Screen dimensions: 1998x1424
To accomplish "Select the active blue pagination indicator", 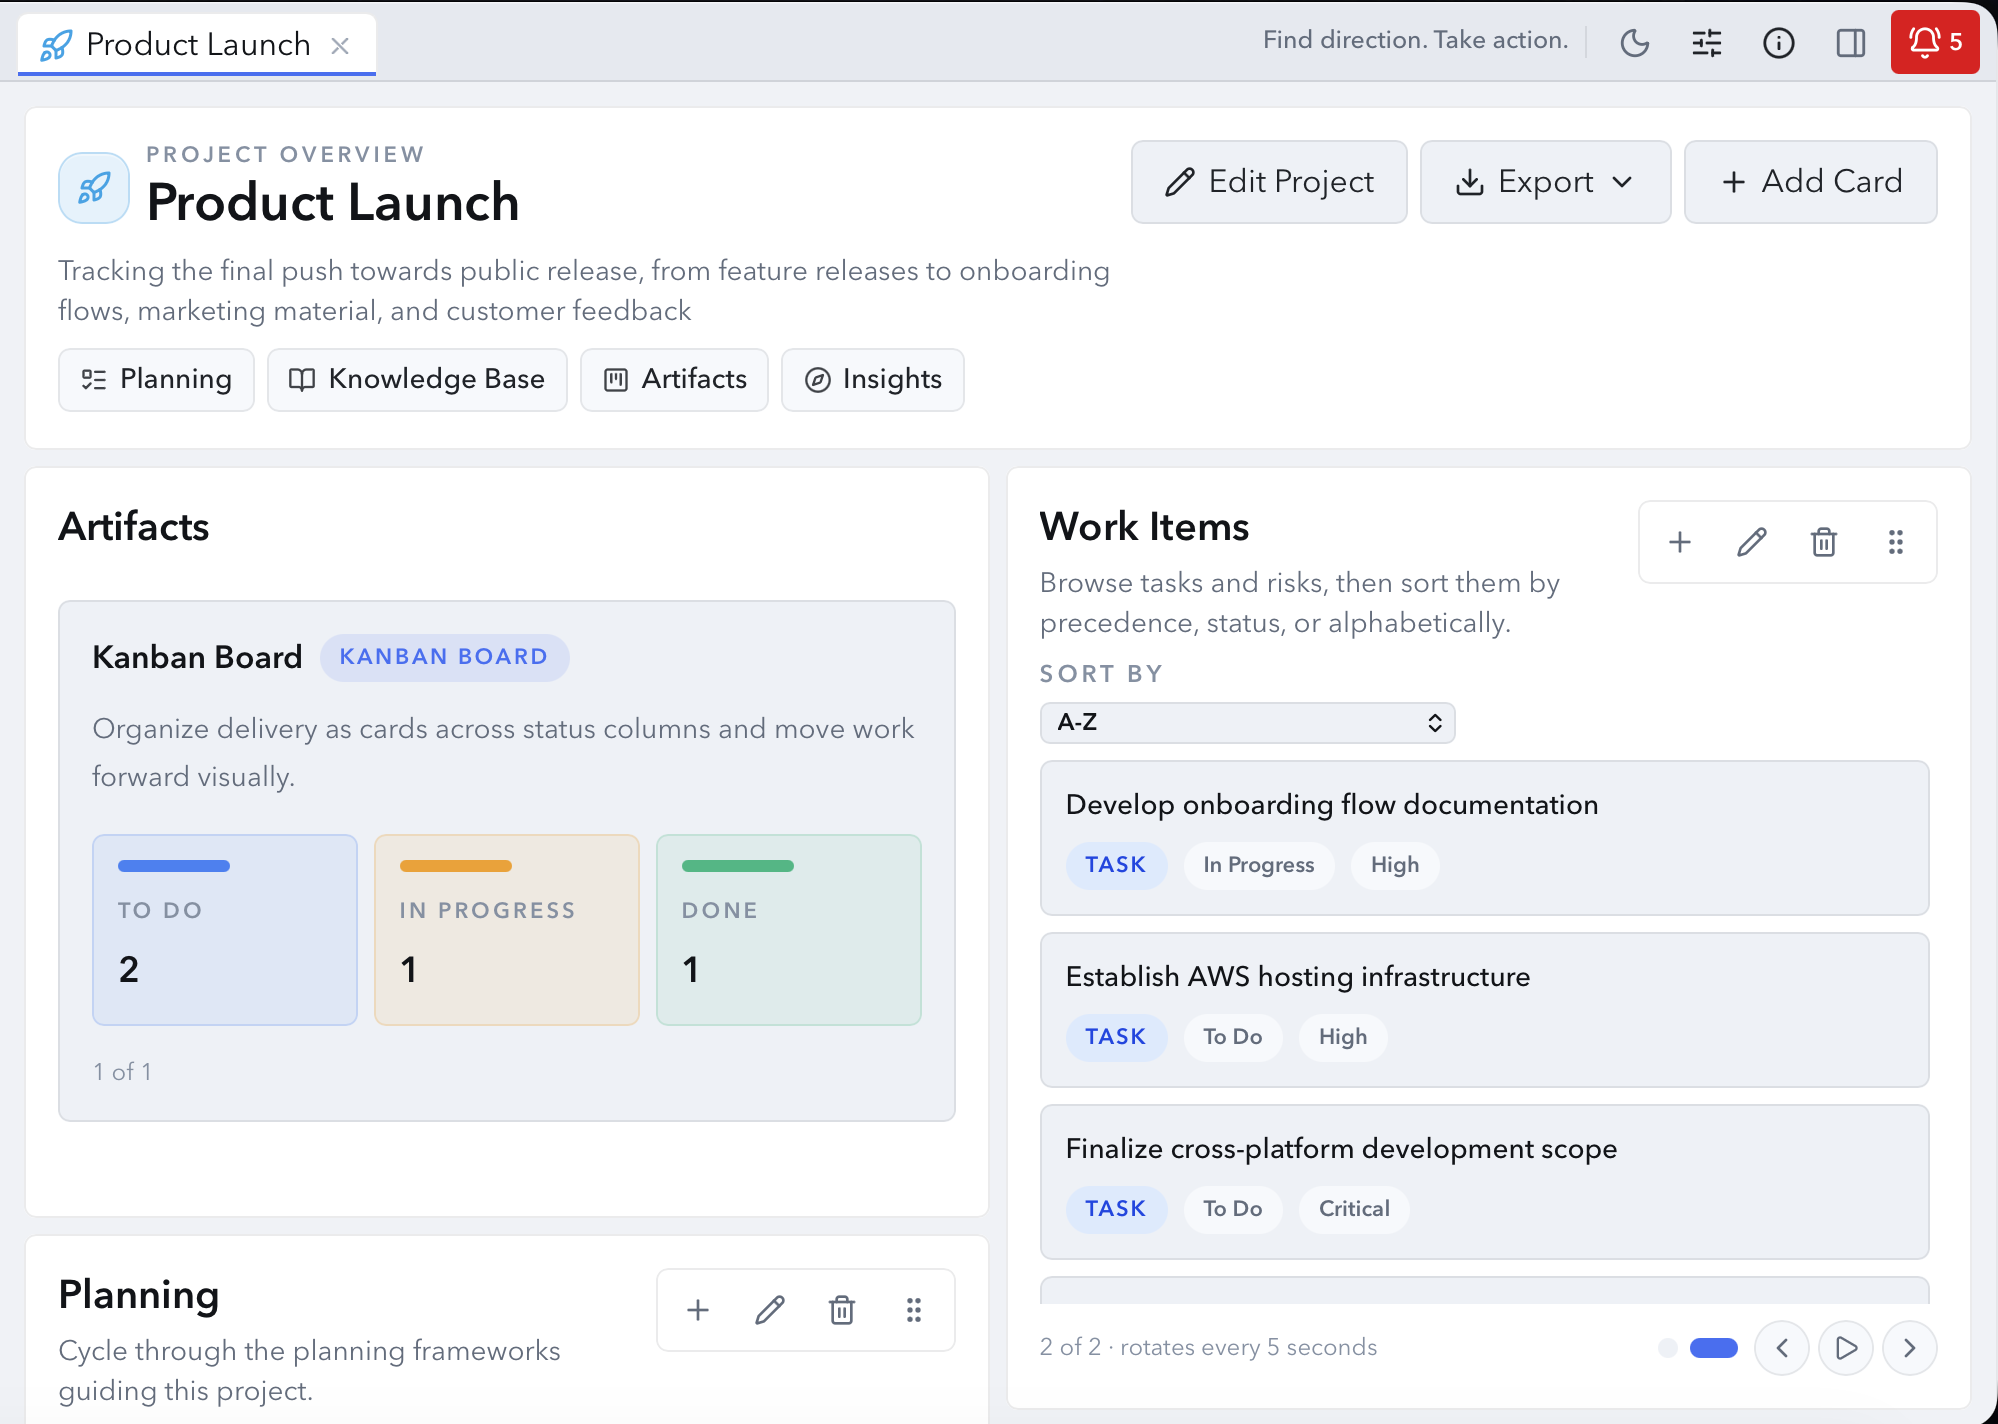I will pos(1714,1348).
